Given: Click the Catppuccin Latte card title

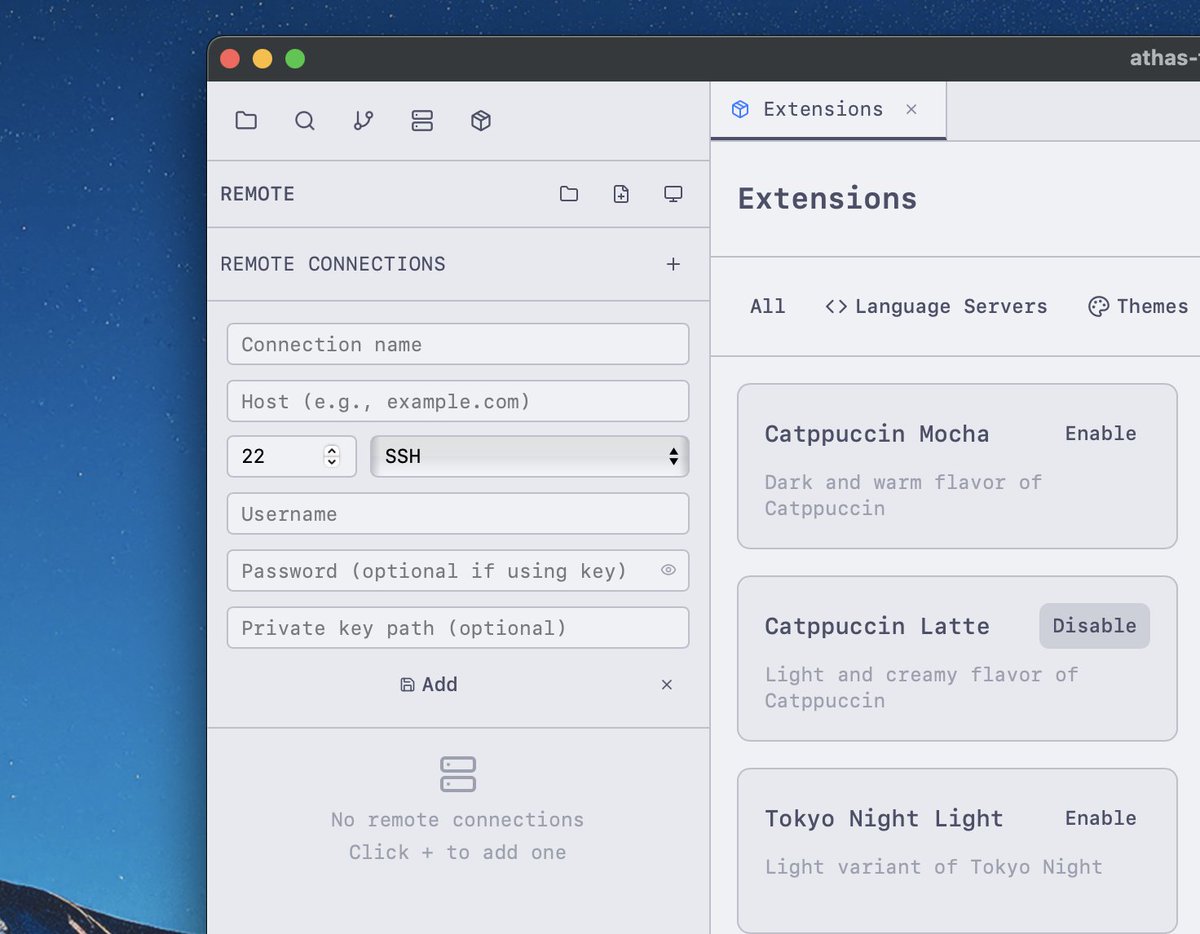Looking at the screenshot, I should click(x=877, y=626).
